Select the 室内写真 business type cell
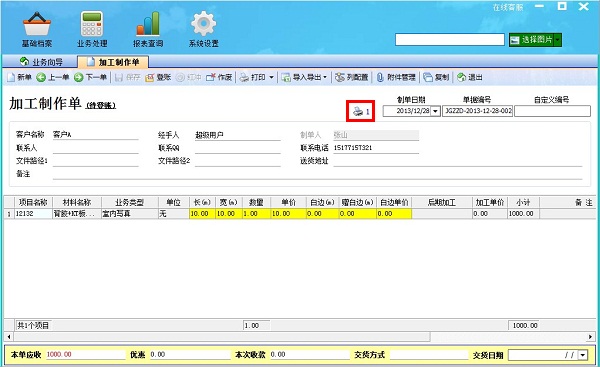 (x=130, y=214)
